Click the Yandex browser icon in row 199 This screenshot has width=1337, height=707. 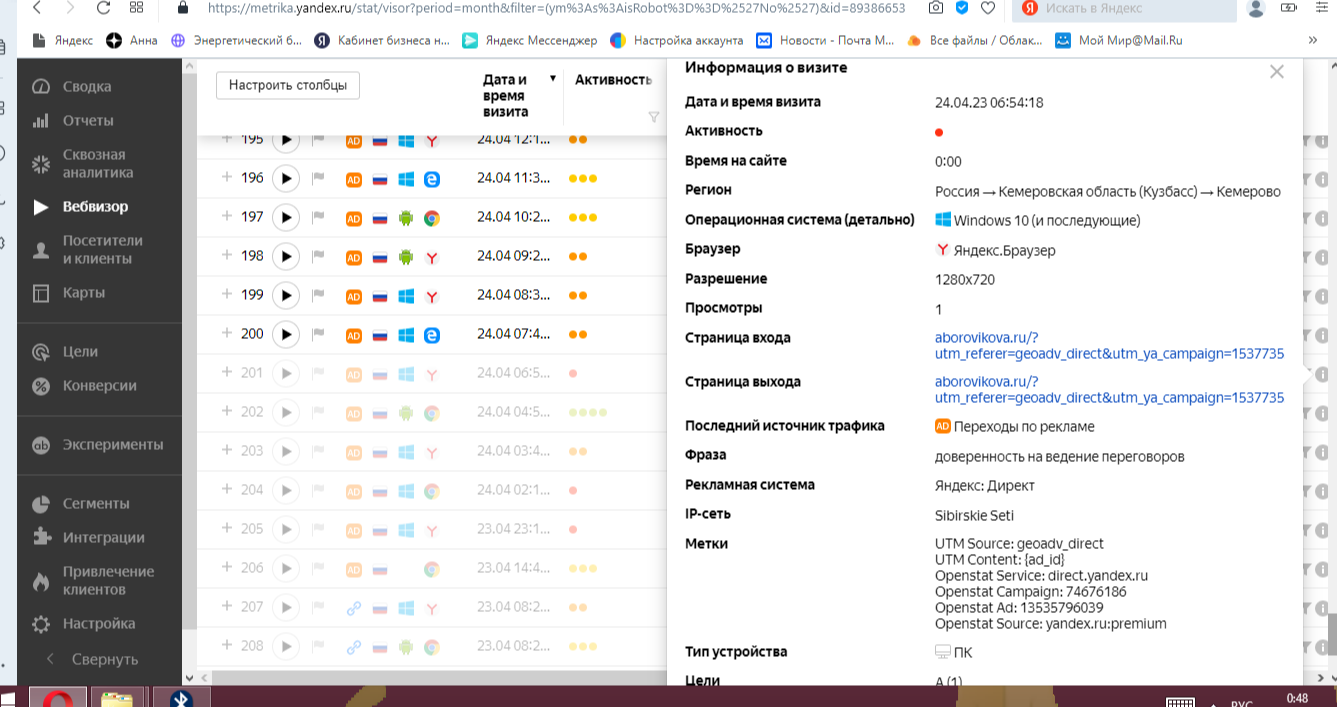click(x=432, y=296)
